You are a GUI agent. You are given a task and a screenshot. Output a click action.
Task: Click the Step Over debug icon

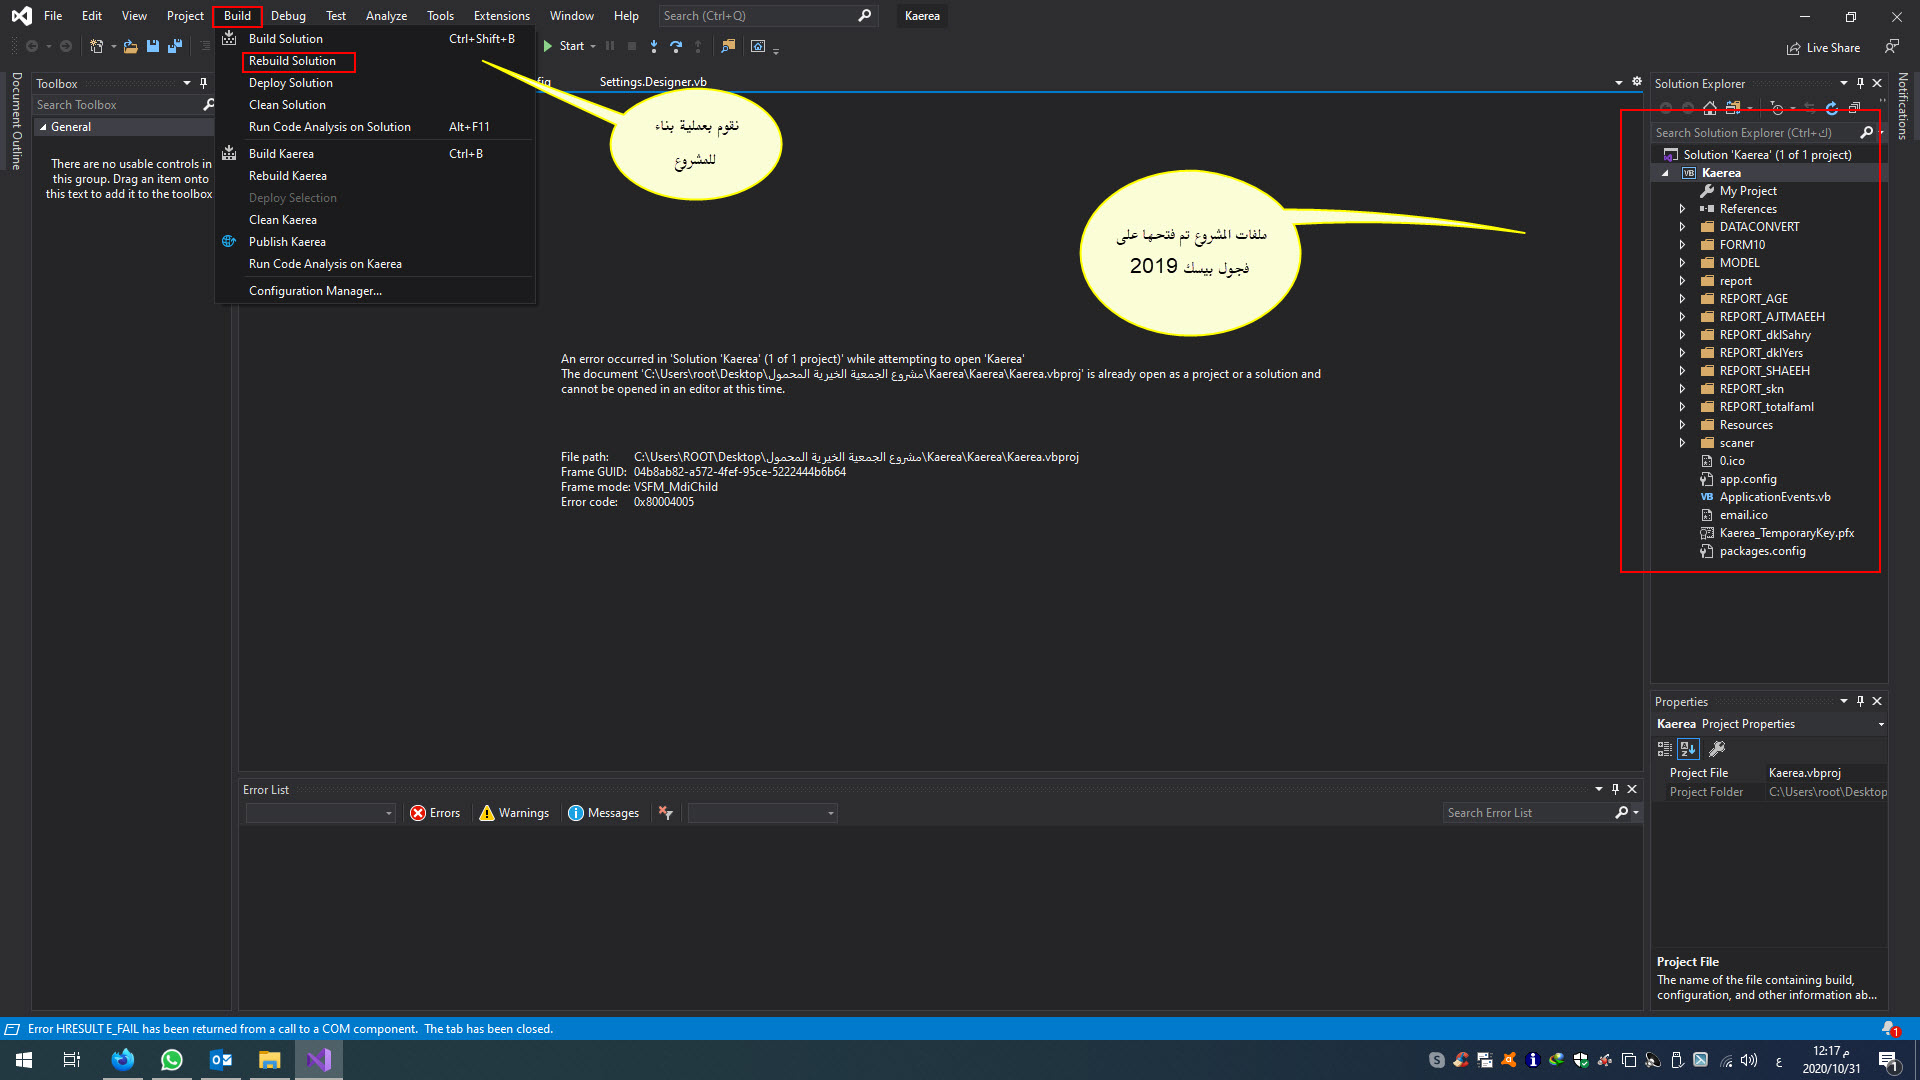click(676, 46)
